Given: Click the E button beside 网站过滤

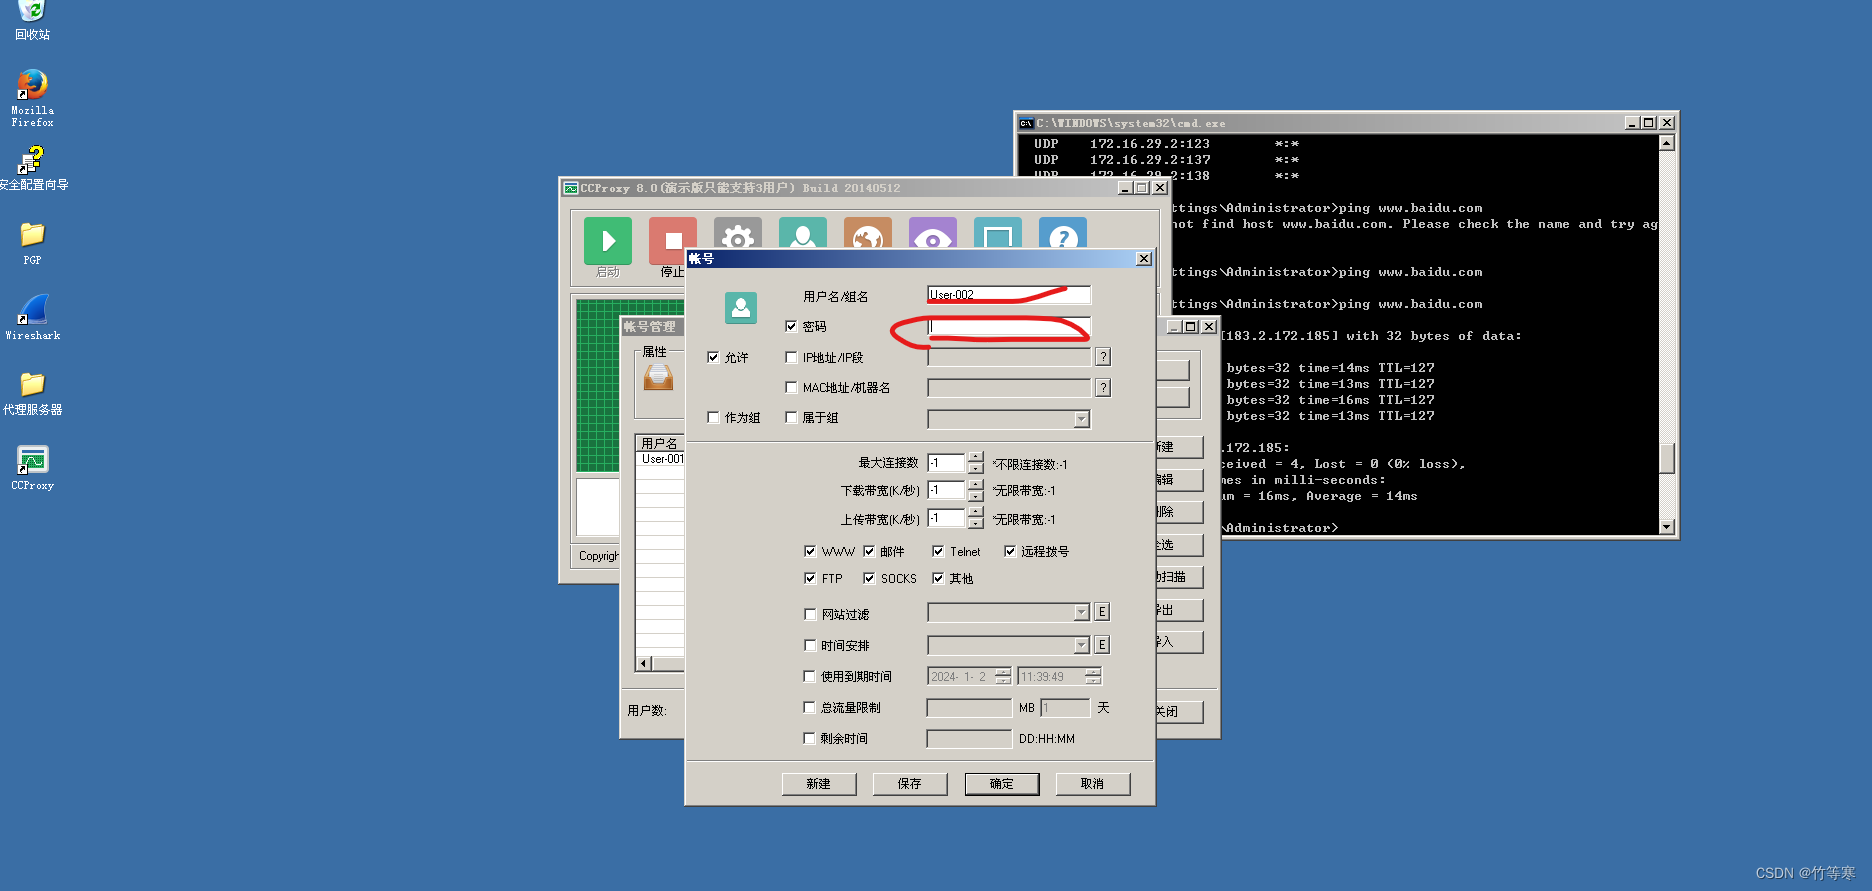Looking at the screenshot, I should [x=1102, y=612].
